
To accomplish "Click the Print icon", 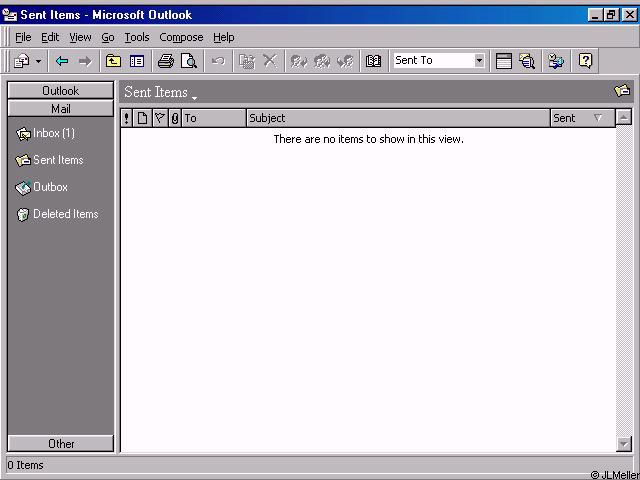I will [x=166, y=61].
